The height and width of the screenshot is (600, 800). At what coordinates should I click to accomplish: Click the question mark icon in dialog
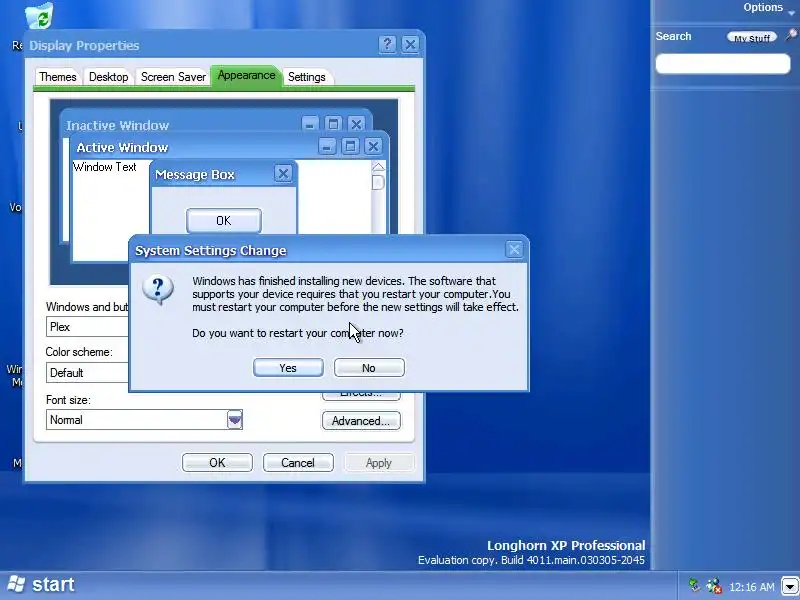pyautogui.click(x=158, y=290)
